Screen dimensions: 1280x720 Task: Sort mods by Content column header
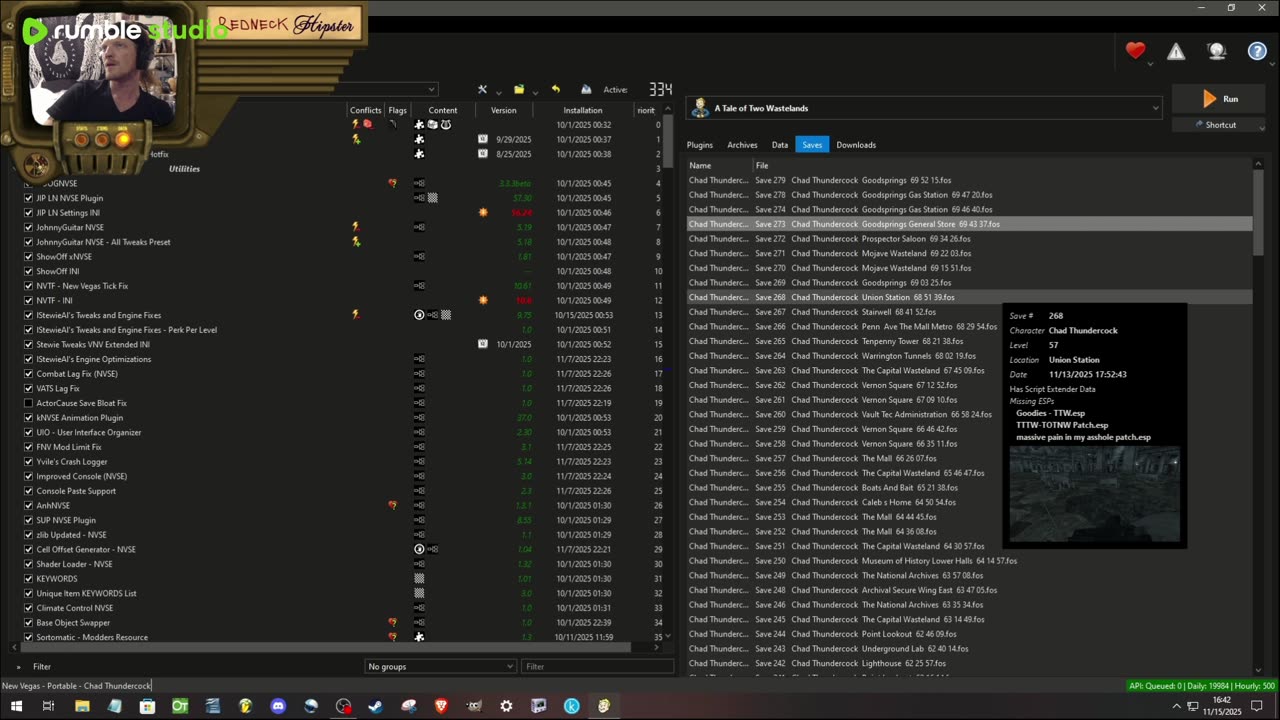pos(442,110)
